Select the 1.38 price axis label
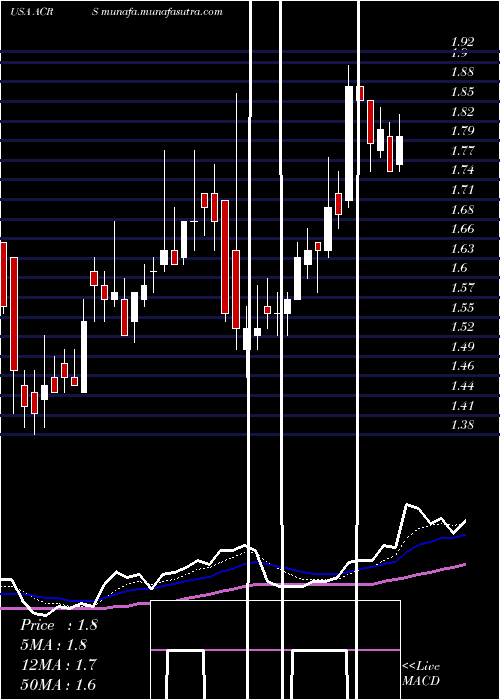Image resolution: width=500 pixels, height=700 pixels. pyautogui.click(x=462, y=425)
